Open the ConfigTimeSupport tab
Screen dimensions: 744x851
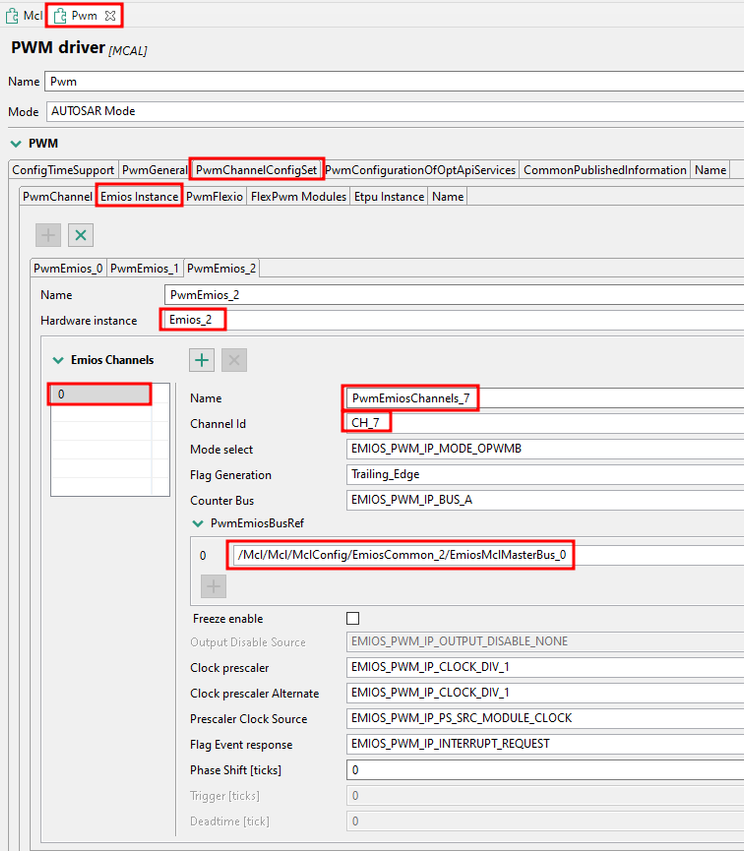[x=63, y=170]
